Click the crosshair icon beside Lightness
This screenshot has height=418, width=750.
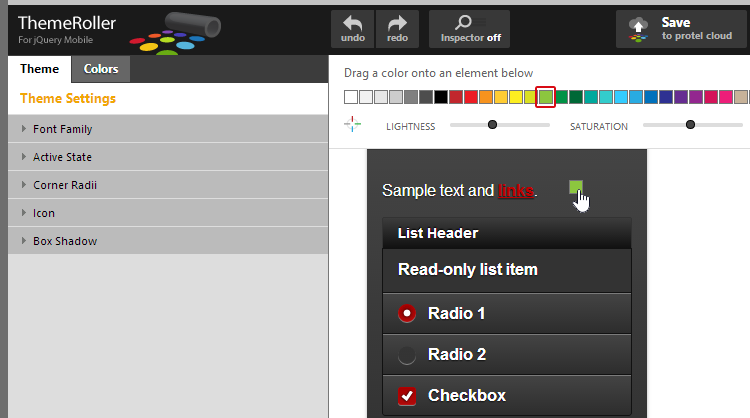click(x=352, y=125)
